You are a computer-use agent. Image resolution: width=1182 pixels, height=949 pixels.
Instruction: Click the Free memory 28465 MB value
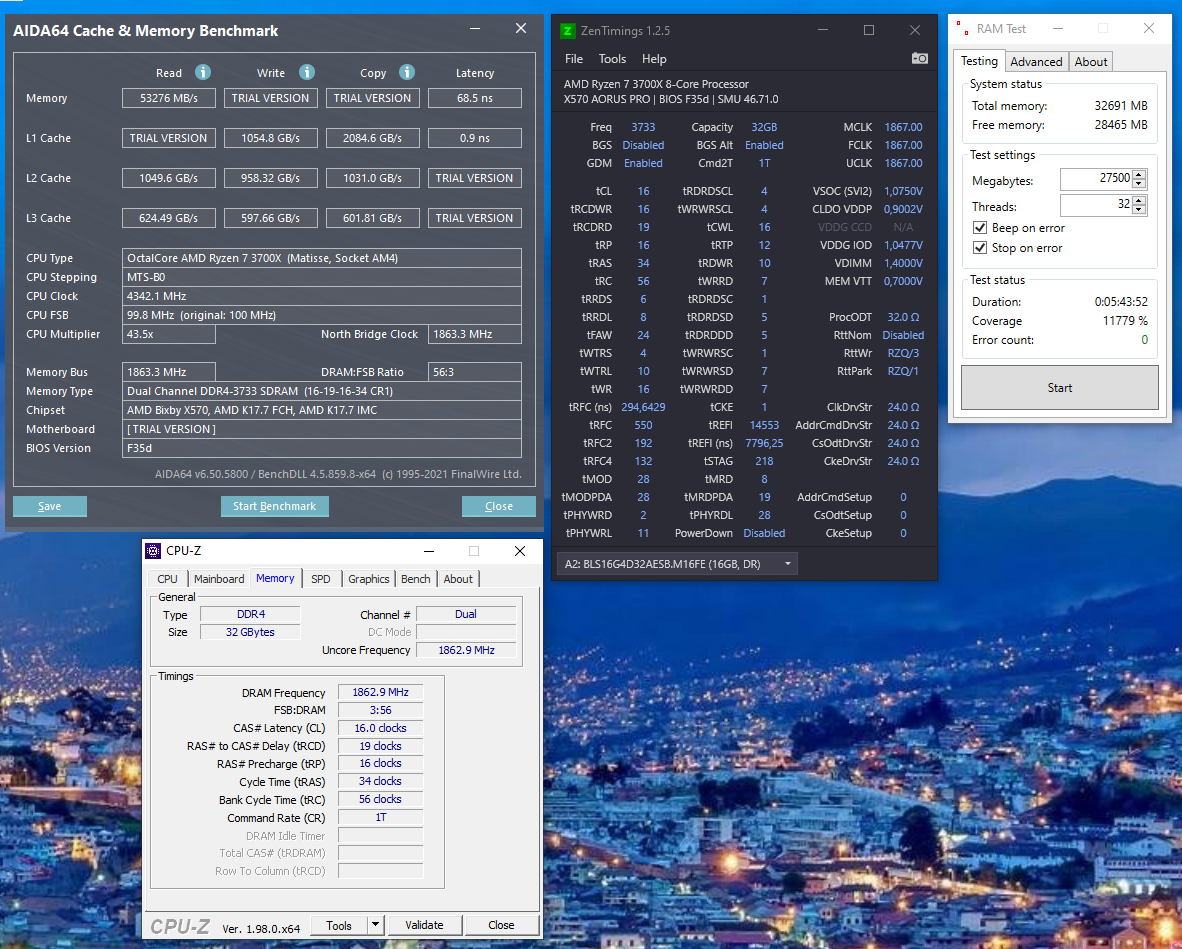pos(1121,125)
